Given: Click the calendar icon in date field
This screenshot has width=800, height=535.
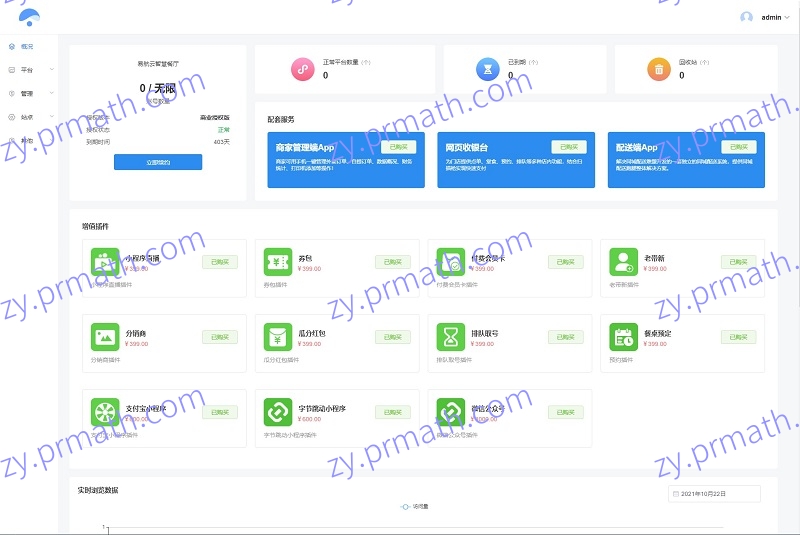Looking at the screenshot, I should [676, 494].
